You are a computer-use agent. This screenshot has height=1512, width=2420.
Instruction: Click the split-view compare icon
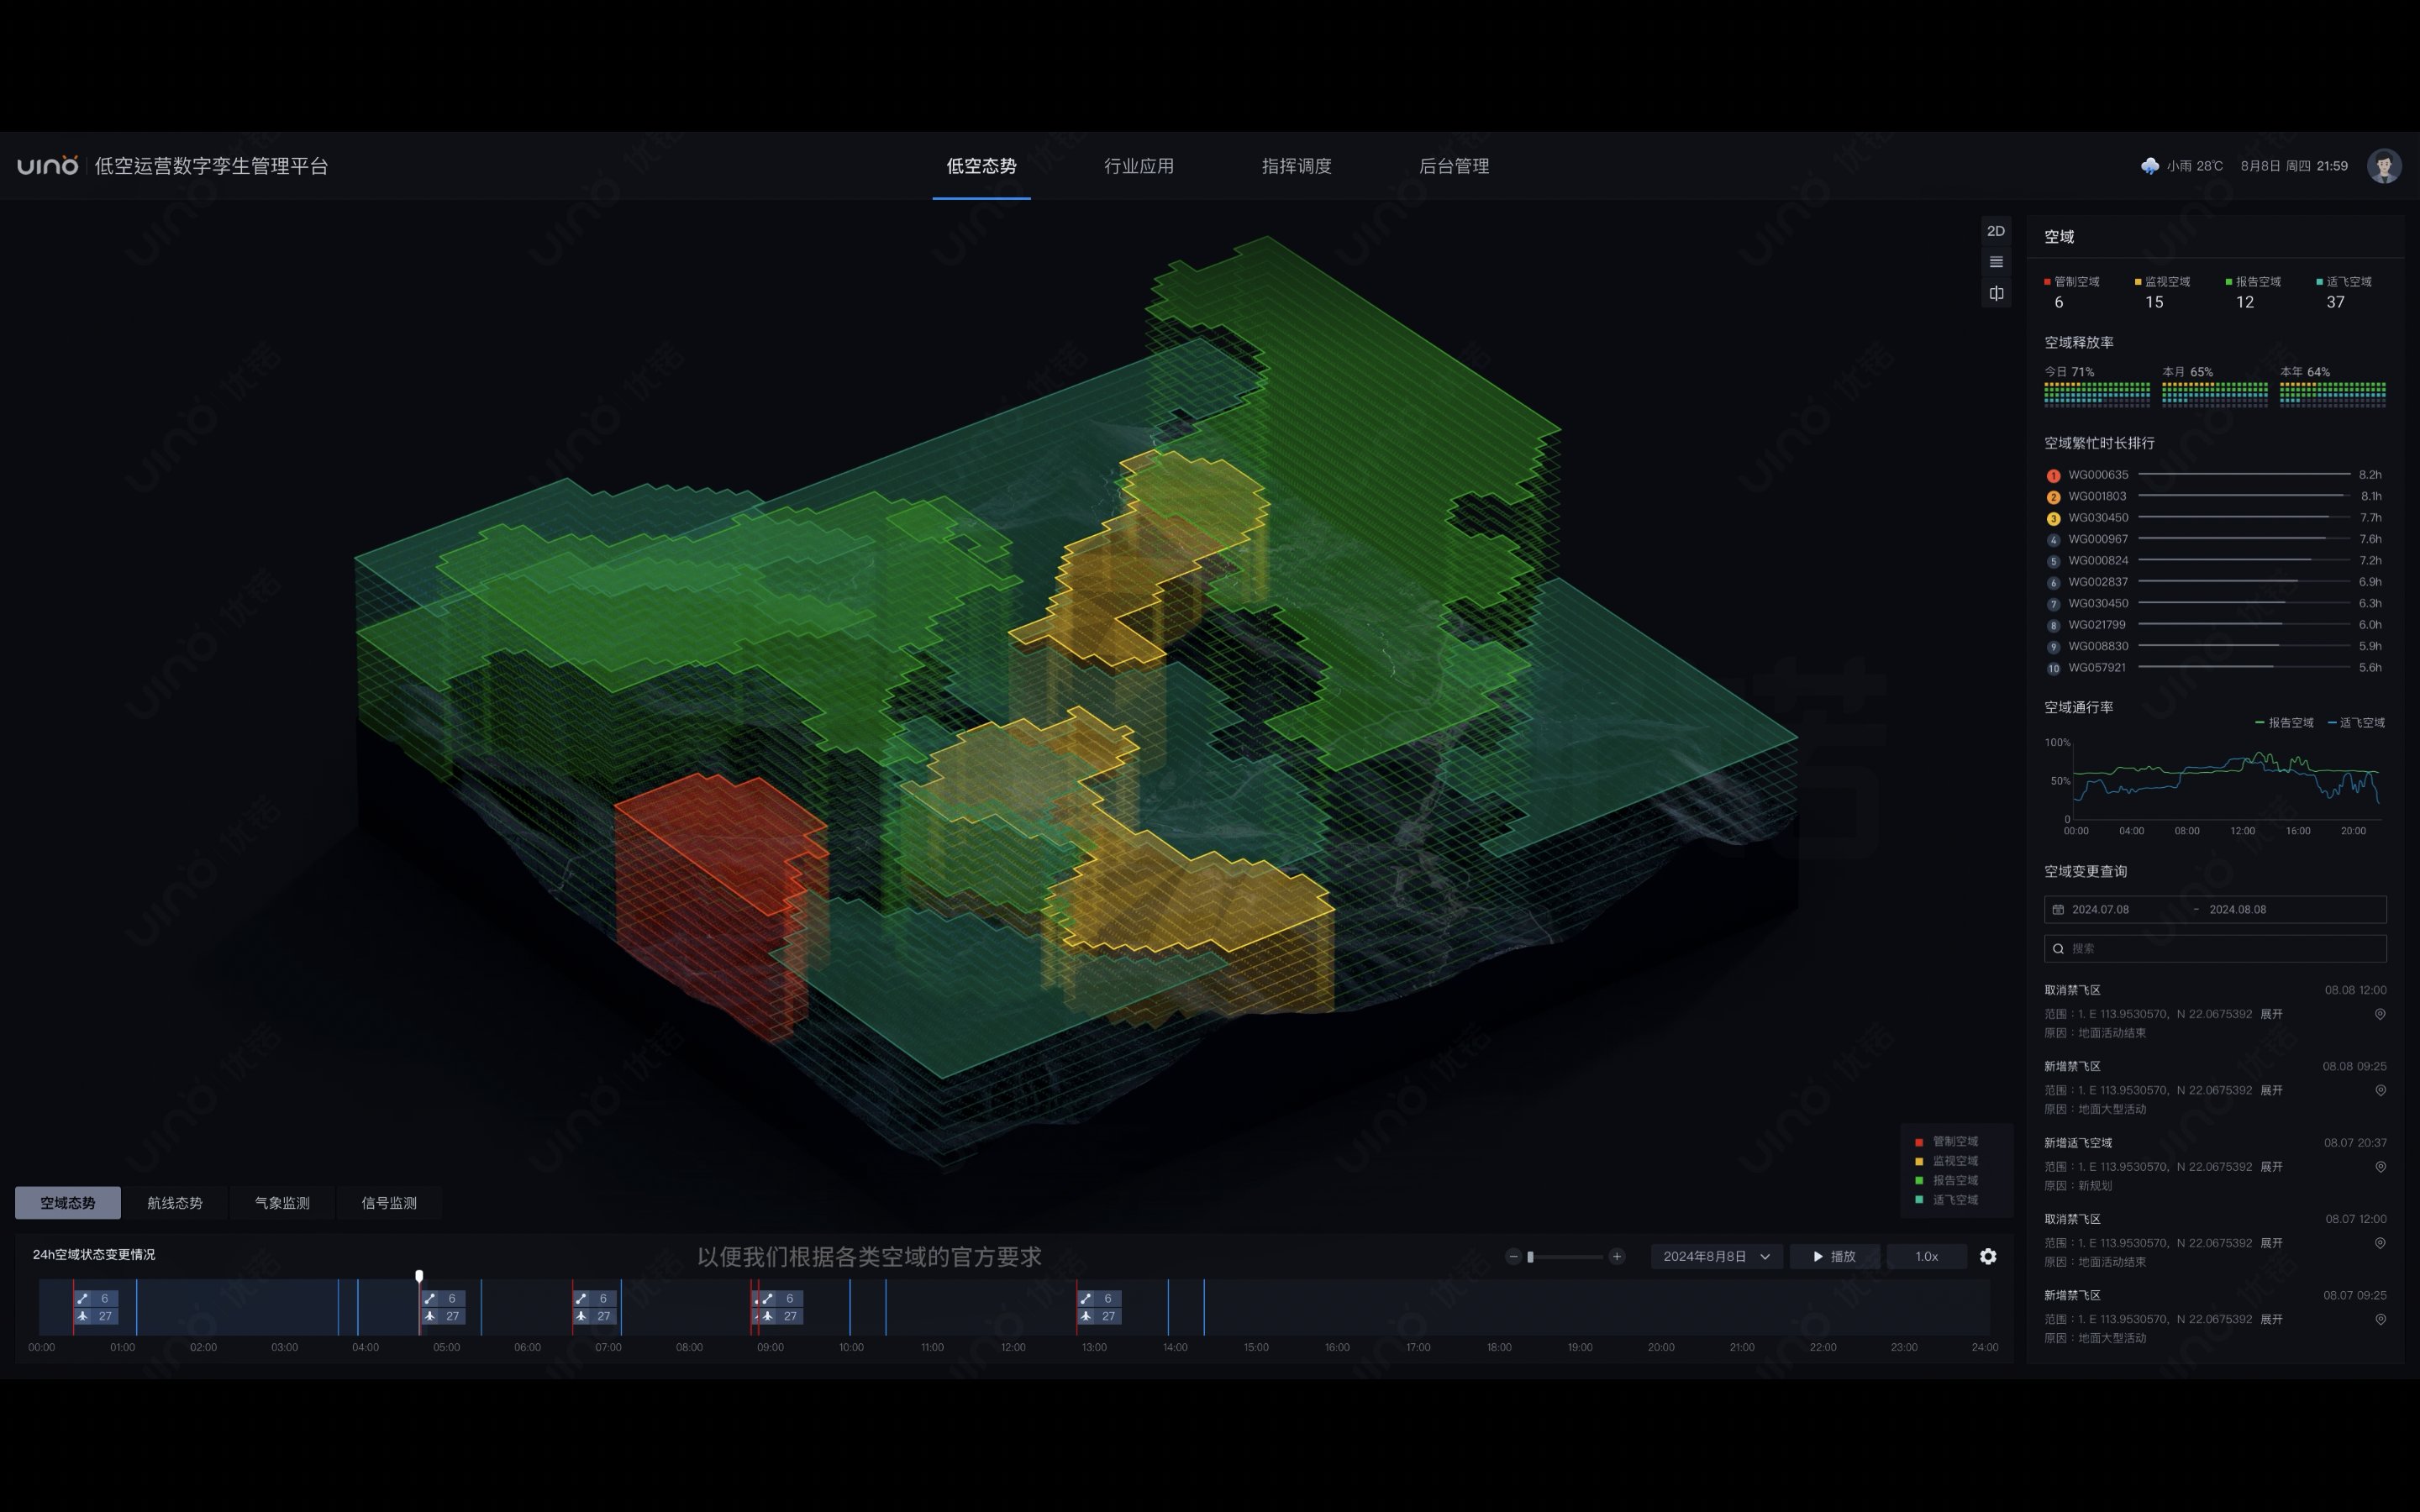coord(1996,293)
